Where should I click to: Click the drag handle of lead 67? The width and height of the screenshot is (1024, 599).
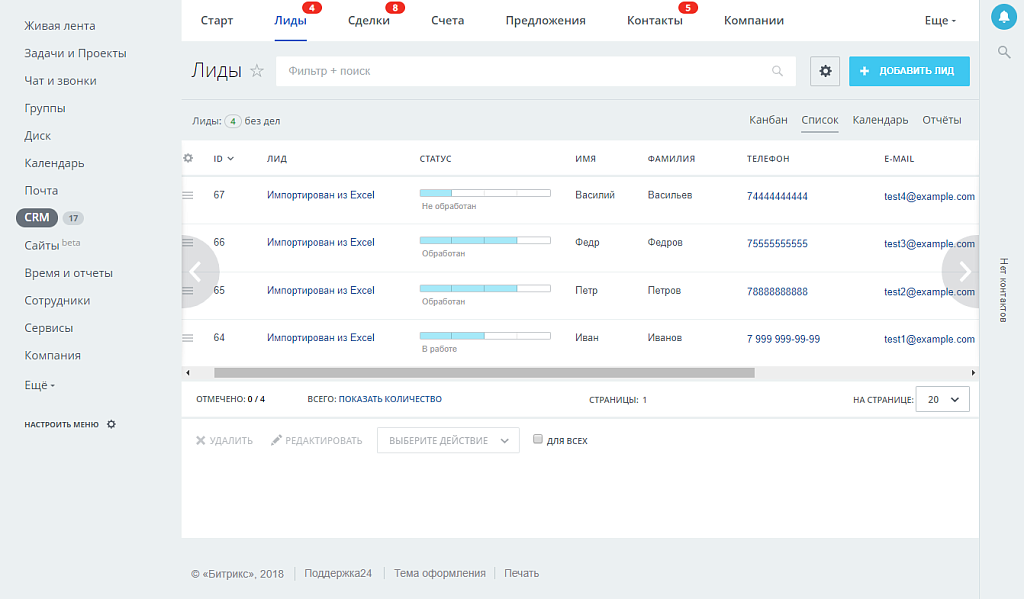(187, 195)
